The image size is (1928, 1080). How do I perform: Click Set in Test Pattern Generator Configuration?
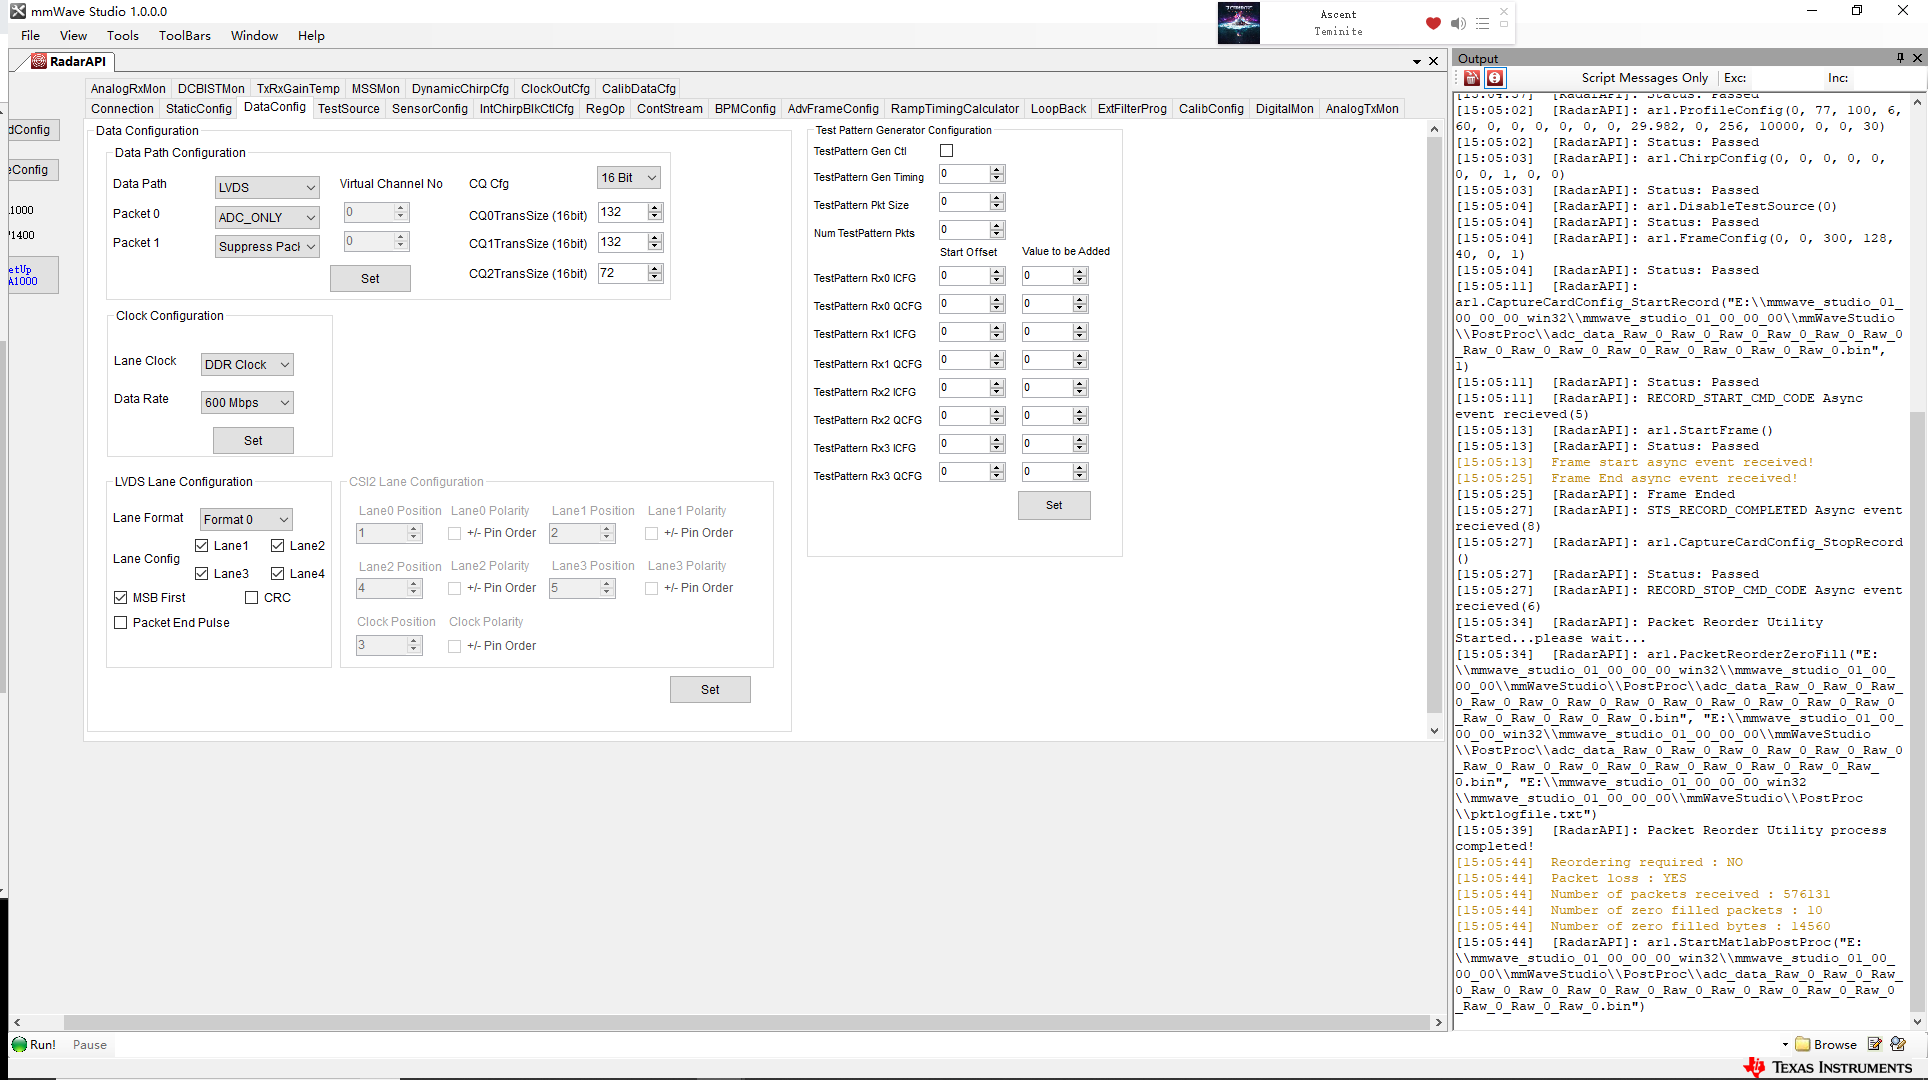pos(1054,506)
